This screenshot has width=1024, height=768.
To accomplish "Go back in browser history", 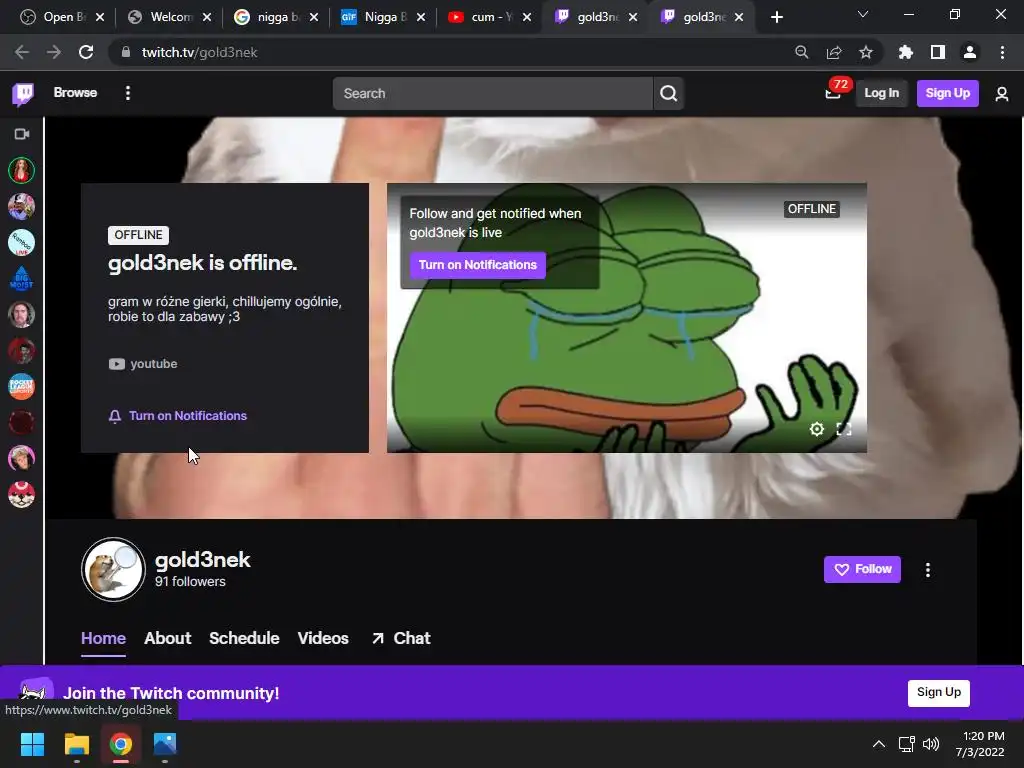I will [x=22, y=52].
